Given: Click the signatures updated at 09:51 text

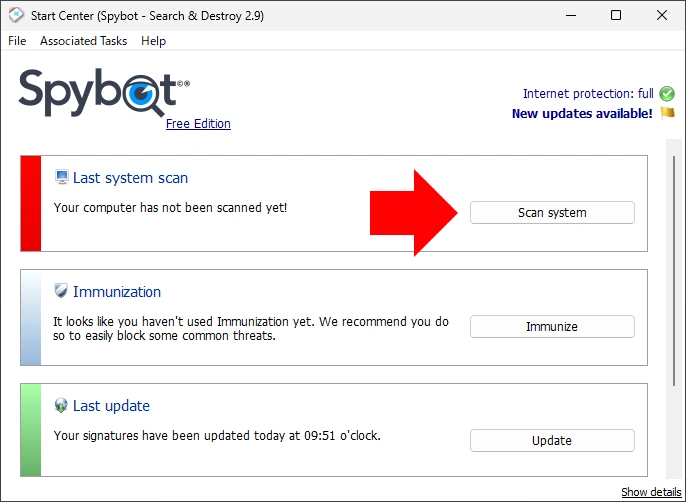Looking at the screenshot, I should coord(217,435).
